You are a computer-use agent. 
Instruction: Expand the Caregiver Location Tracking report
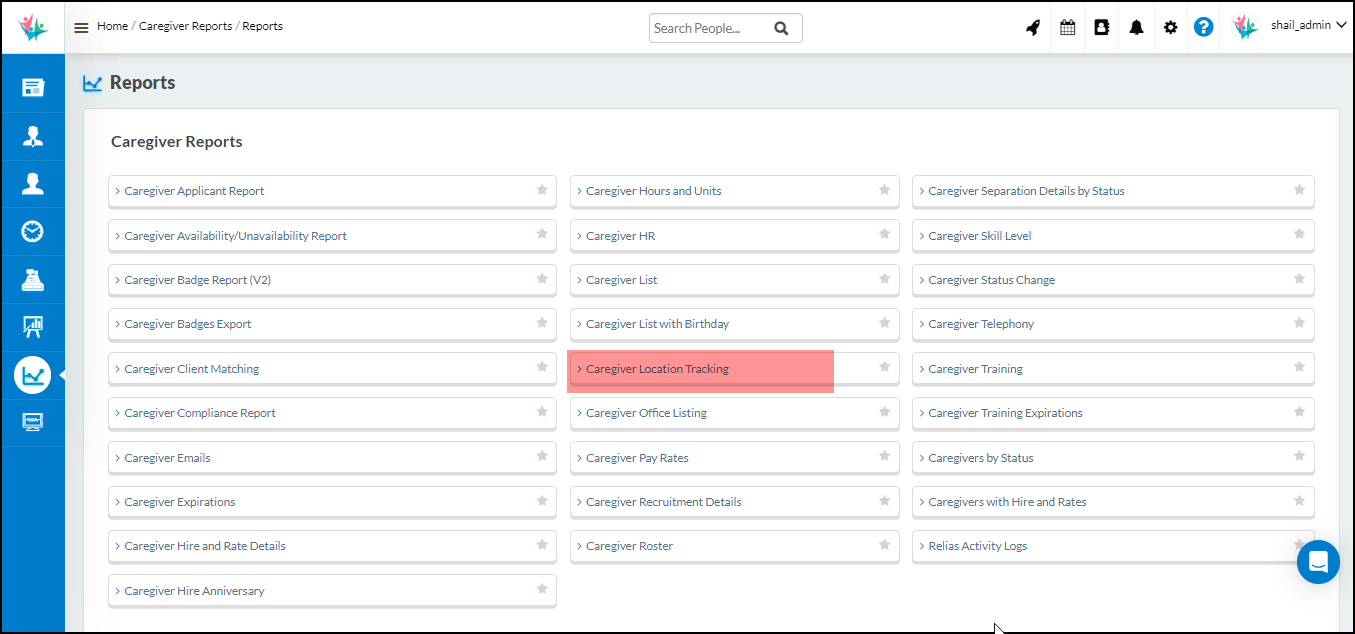(658, 368)
